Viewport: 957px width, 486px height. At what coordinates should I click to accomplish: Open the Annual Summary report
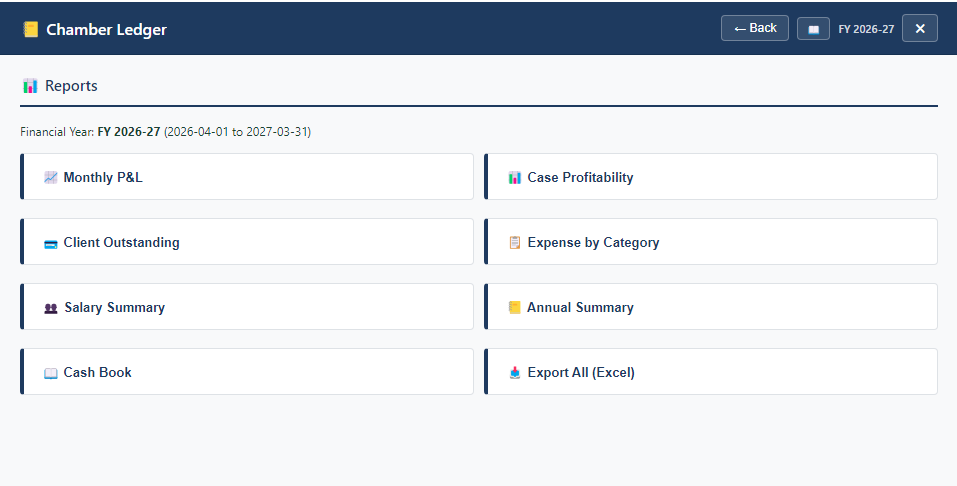[710, 306]
